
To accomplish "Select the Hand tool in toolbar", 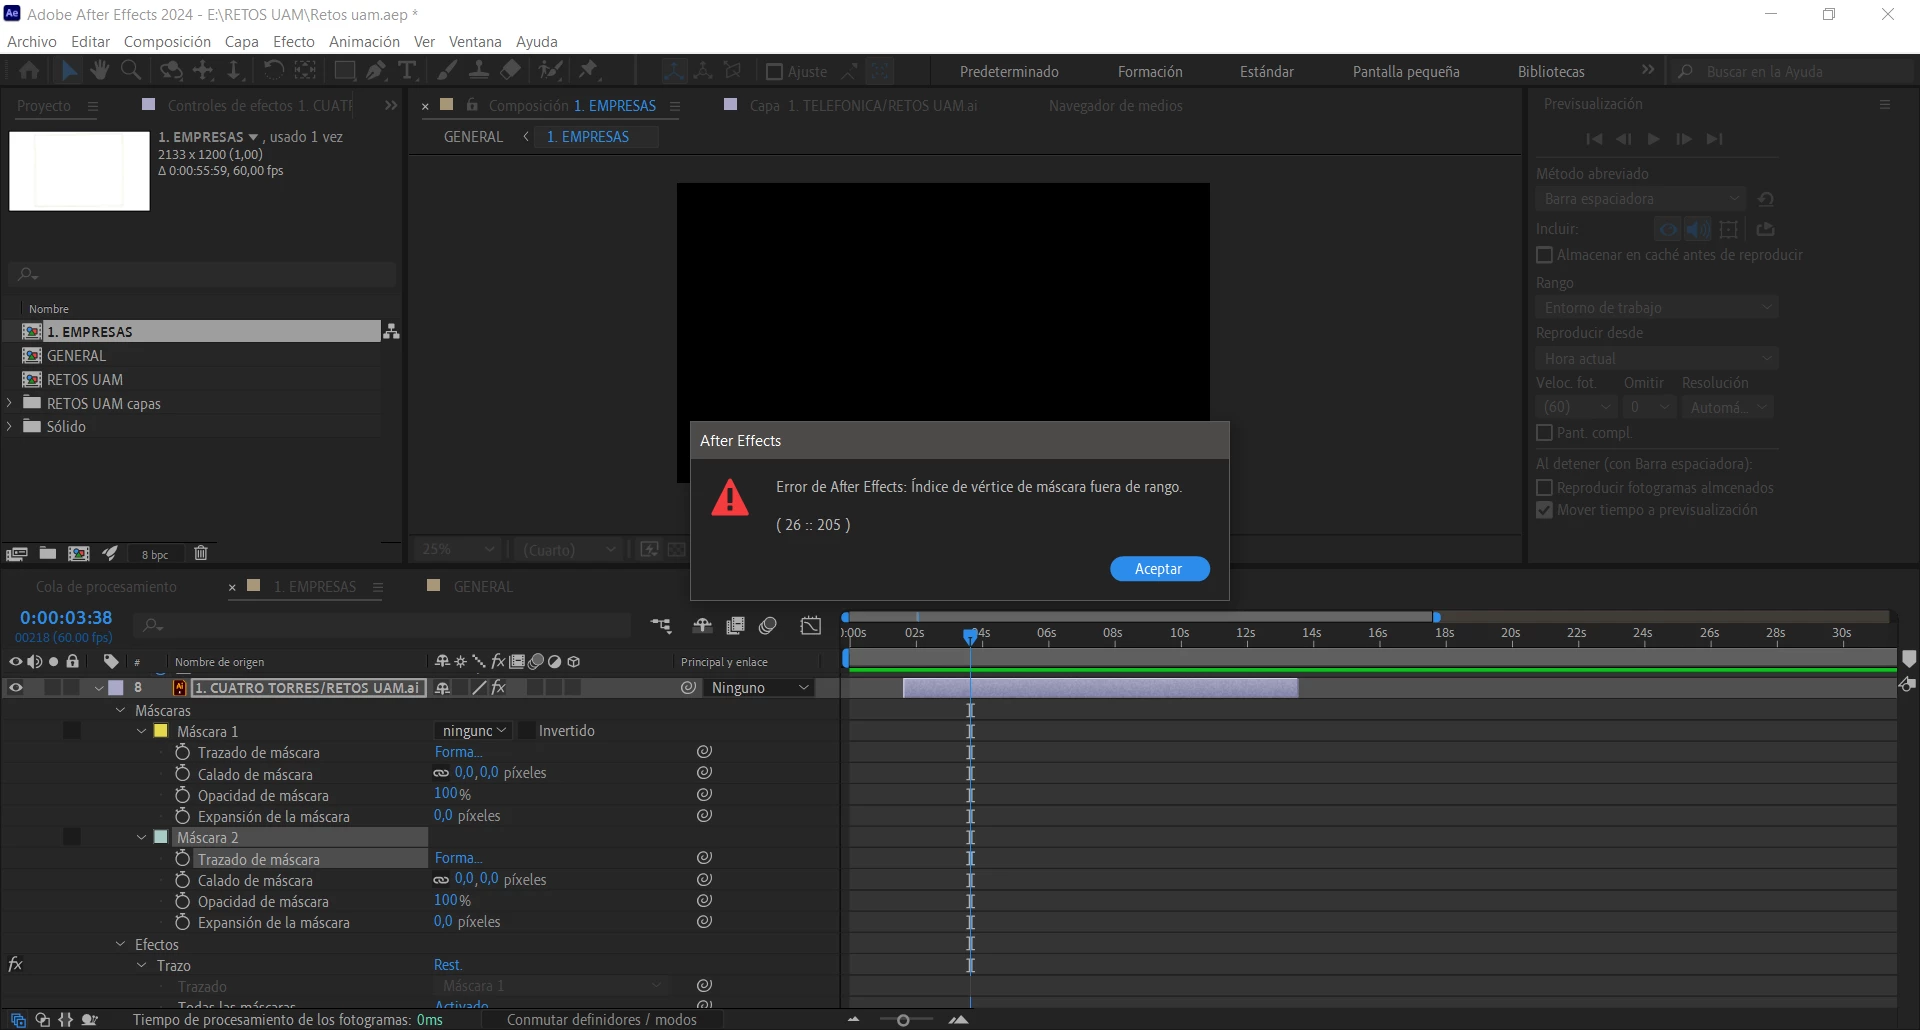I will [99, 70].
